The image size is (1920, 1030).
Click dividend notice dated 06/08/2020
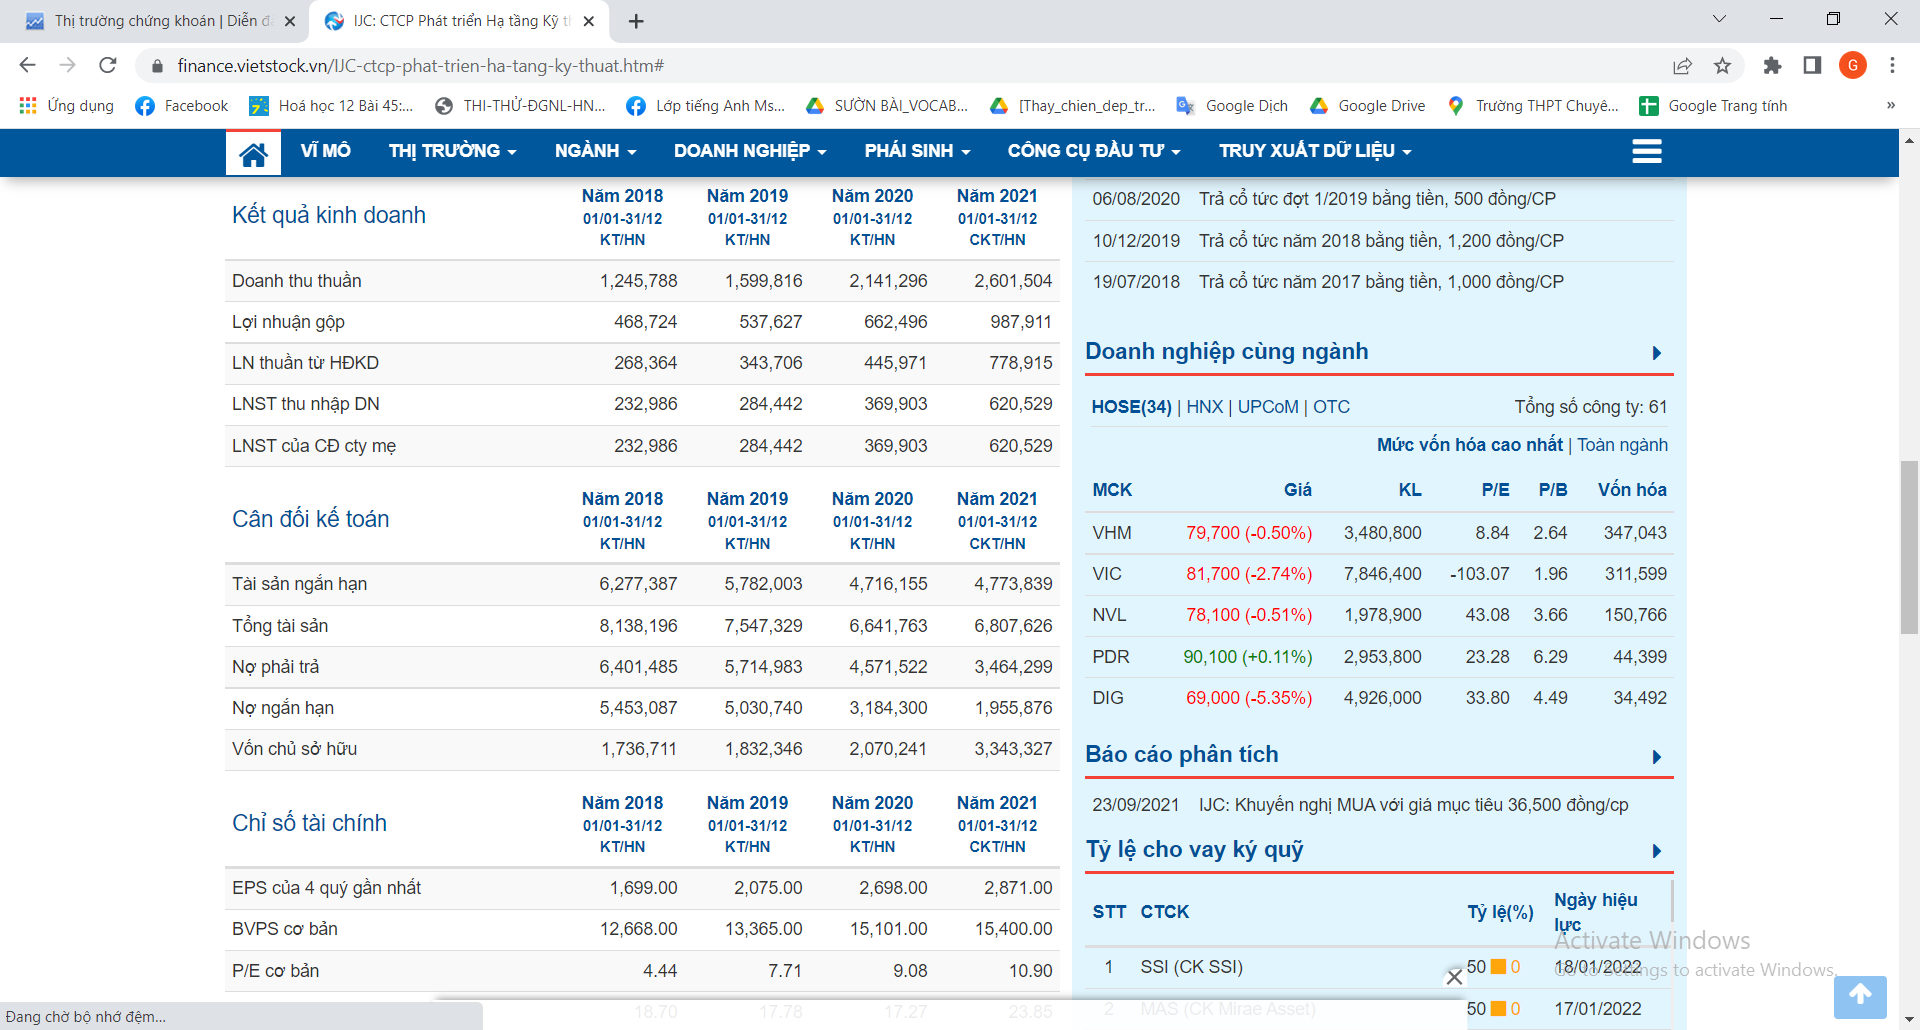(x=1379, y=199)
